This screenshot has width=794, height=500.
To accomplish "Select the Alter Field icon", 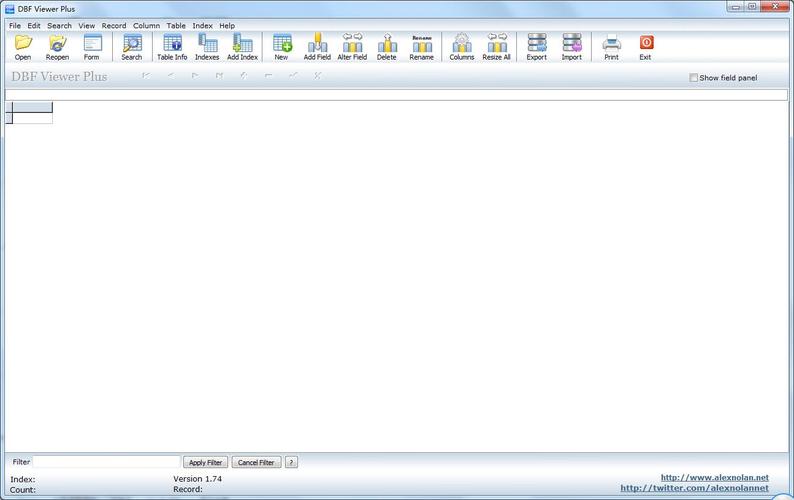I will (352, 45).
